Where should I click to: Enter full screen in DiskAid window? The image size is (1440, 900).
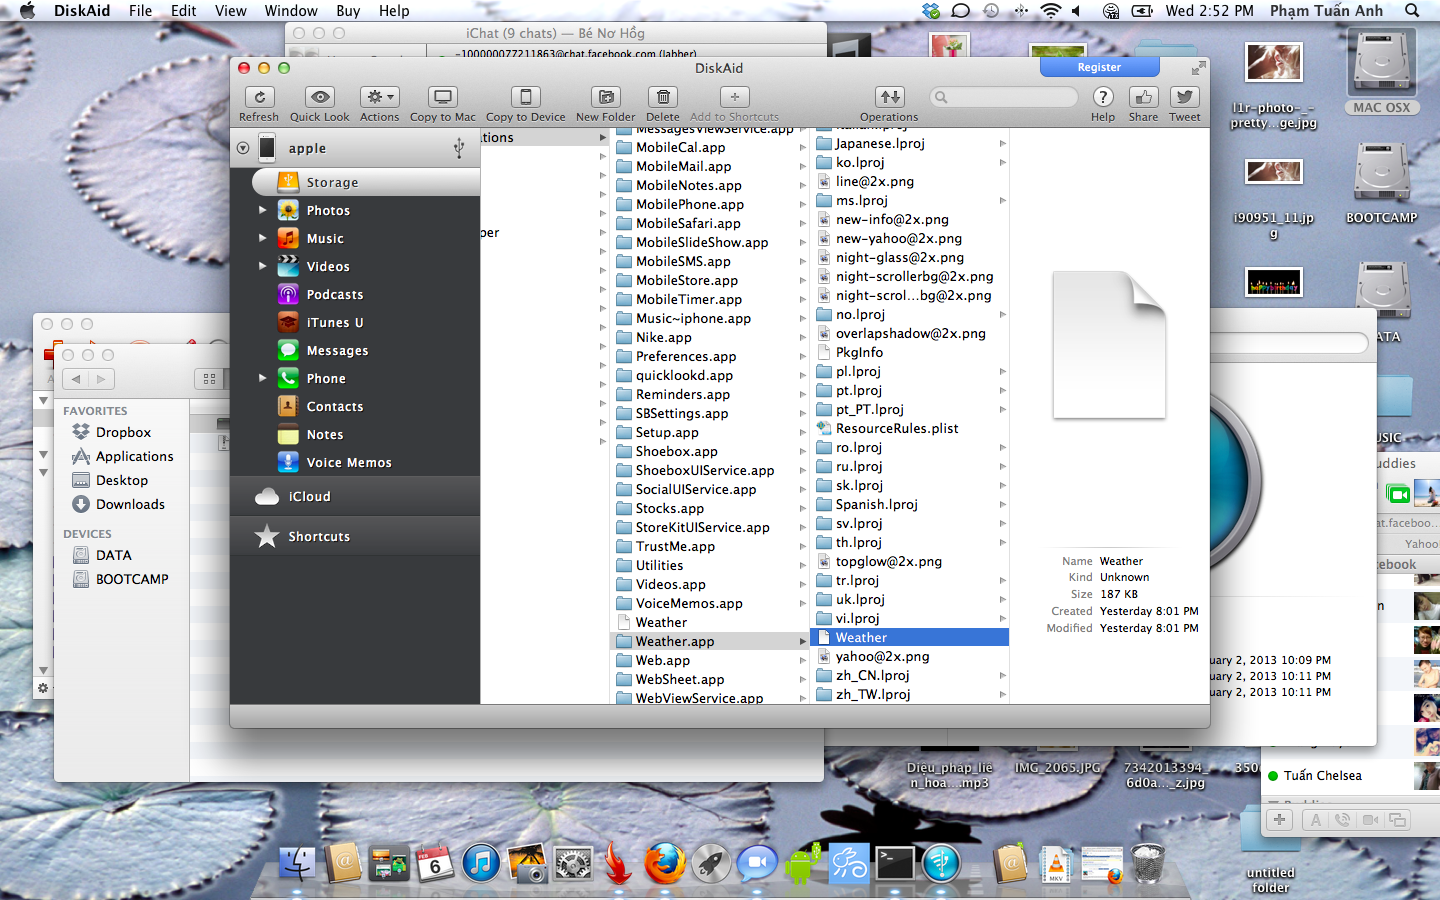(1198, 68)
